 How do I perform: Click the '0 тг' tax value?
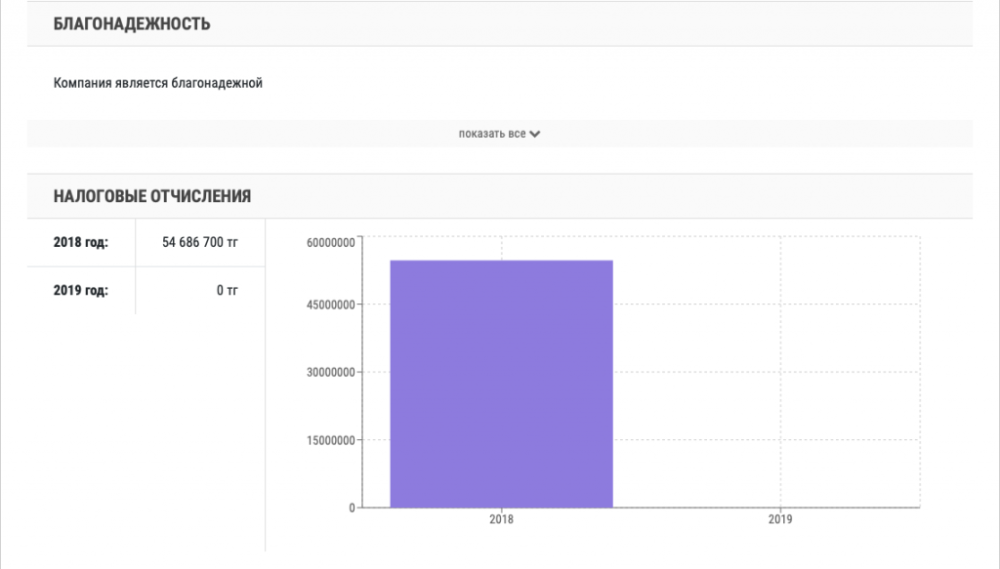click(227, 291)
